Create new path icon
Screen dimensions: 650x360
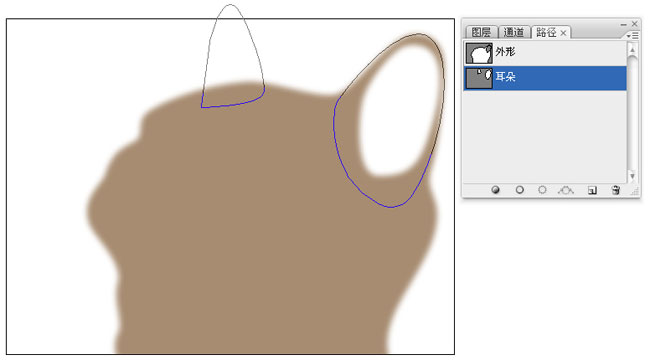coord(592,190)
